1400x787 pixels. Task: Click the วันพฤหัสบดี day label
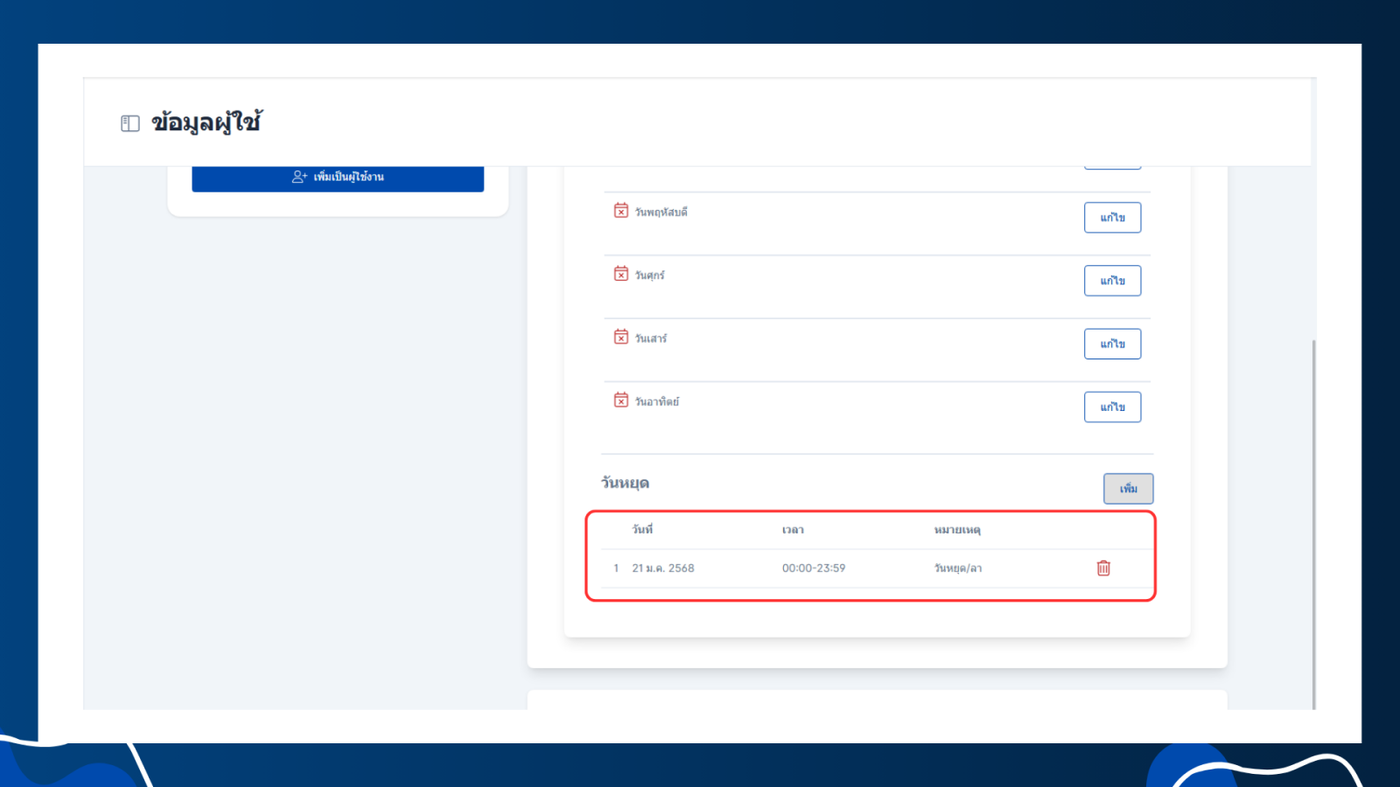coord(661,212)
